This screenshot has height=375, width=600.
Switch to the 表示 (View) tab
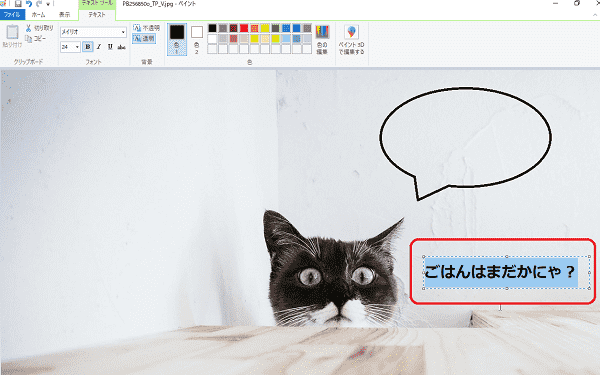tap(64, 15)
